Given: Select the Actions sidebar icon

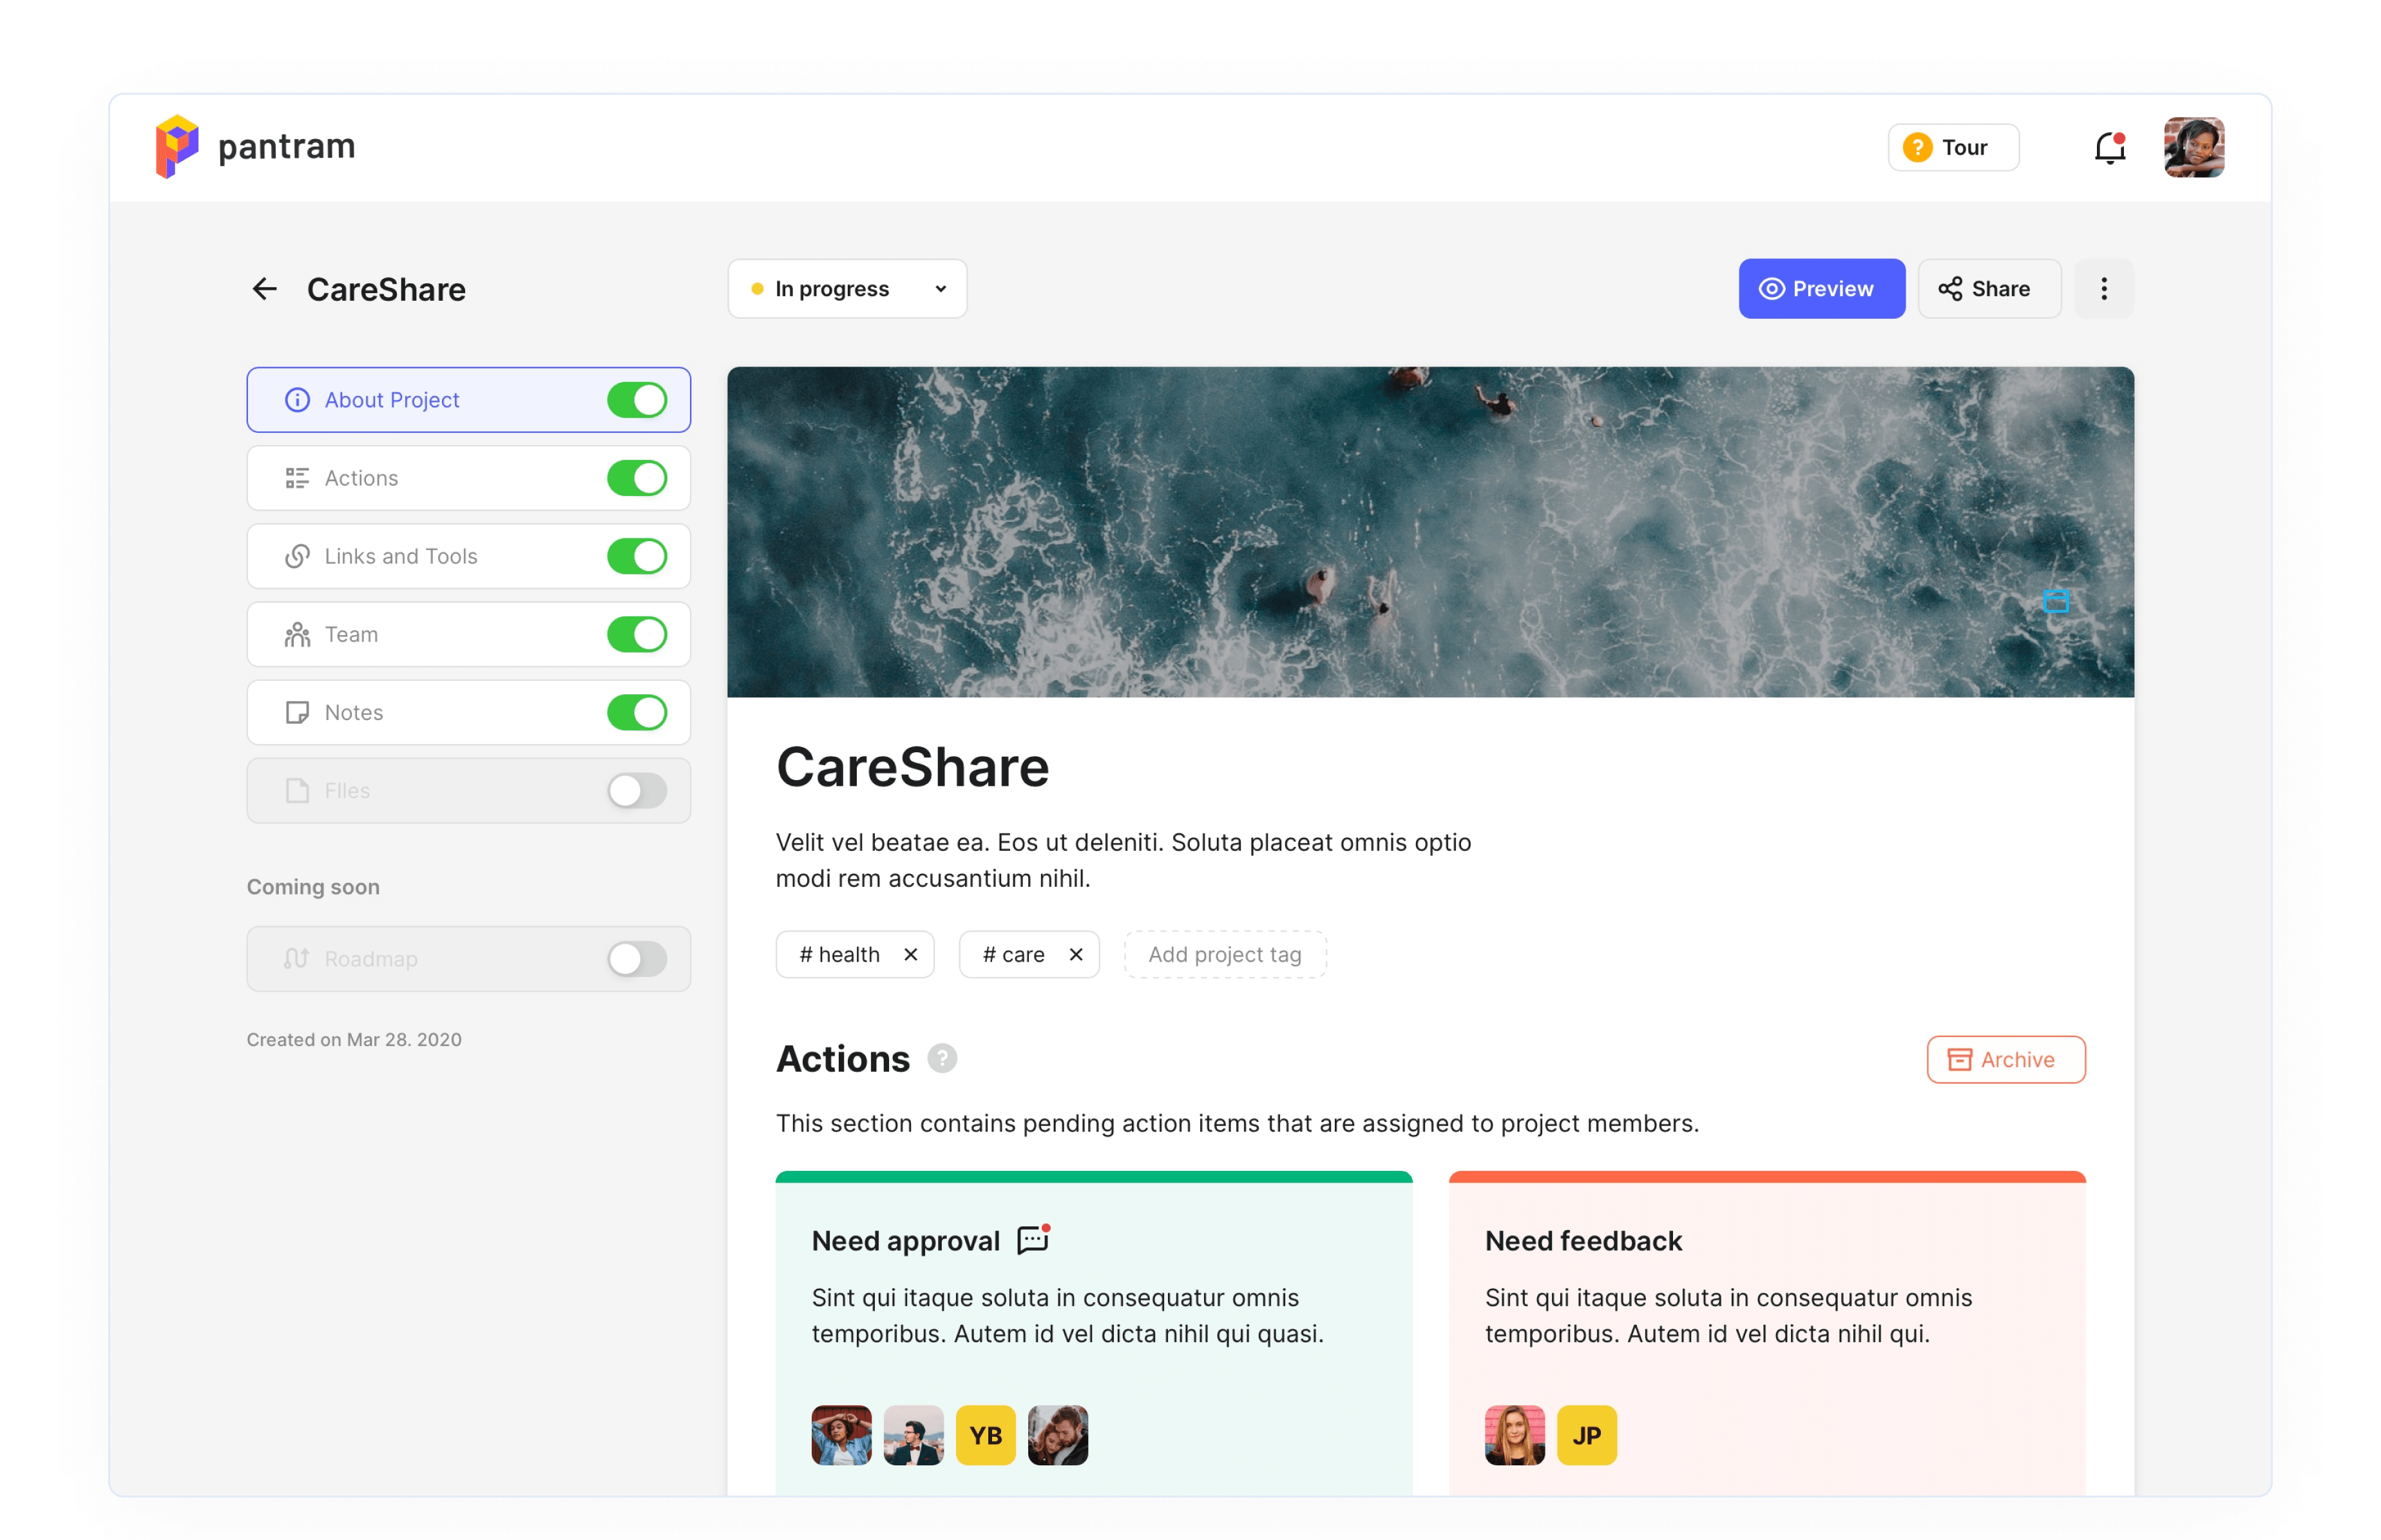Looking at the screenshot, I should click(x=297, y=477).
